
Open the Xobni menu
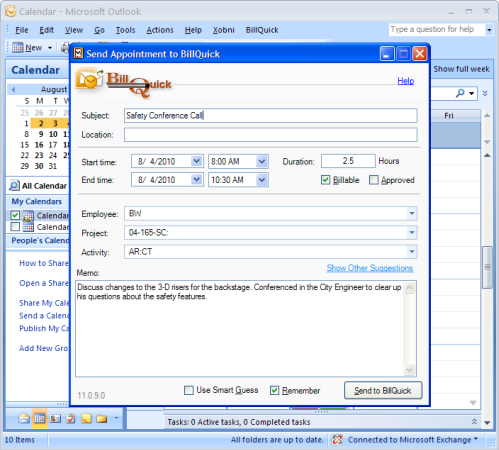(224, 30)
